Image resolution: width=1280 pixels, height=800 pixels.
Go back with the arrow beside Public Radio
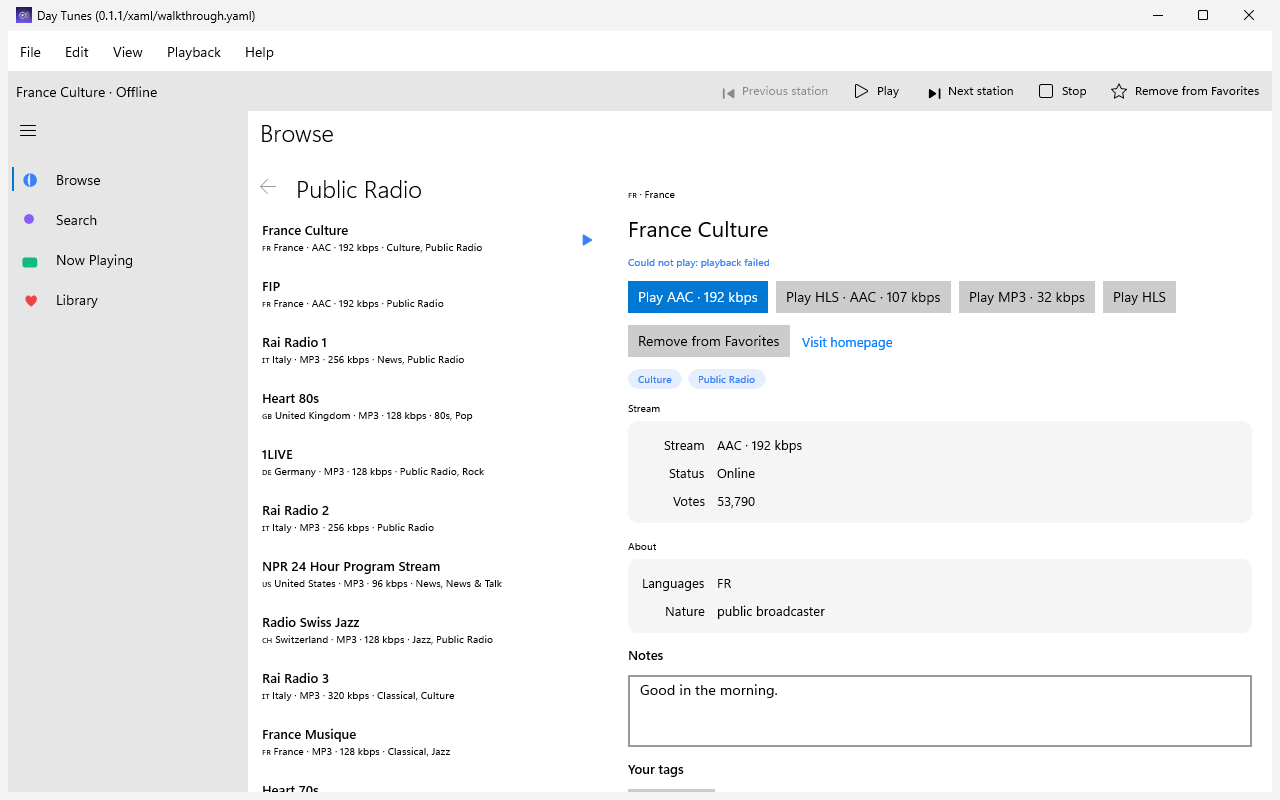268,187
